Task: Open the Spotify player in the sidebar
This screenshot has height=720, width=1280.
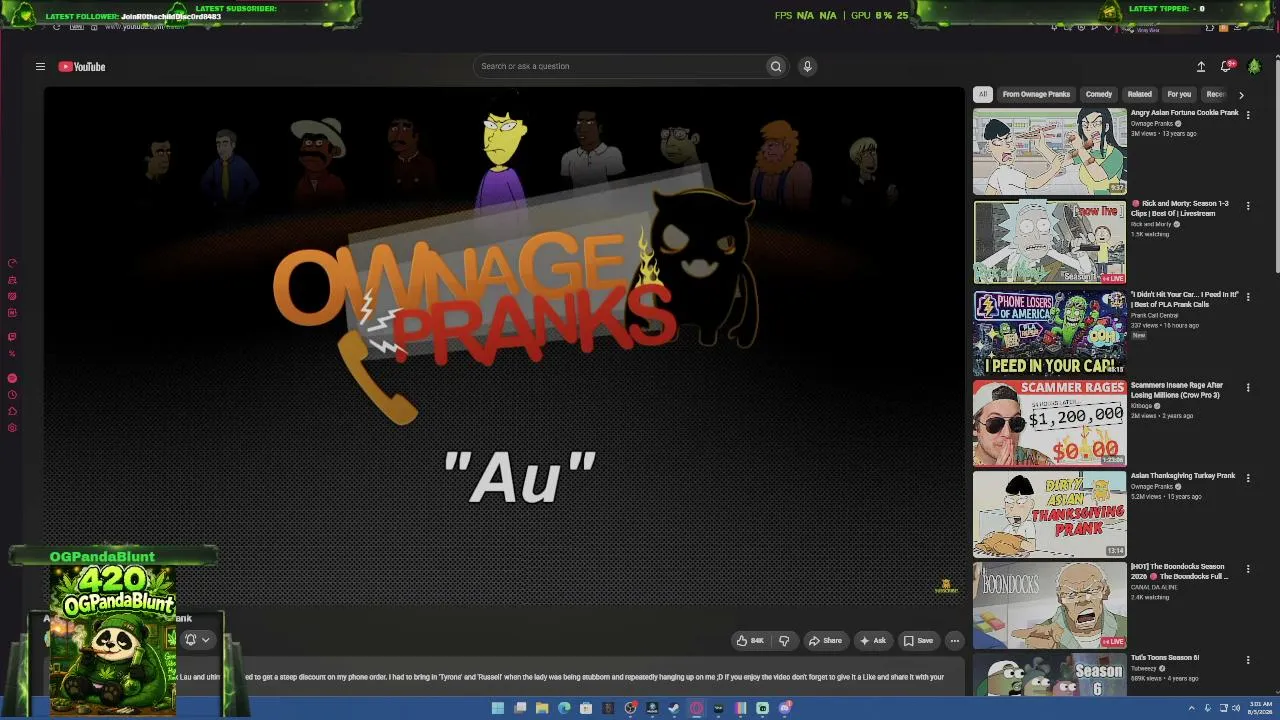Action: pyautogui.click(x=12, y=378)
